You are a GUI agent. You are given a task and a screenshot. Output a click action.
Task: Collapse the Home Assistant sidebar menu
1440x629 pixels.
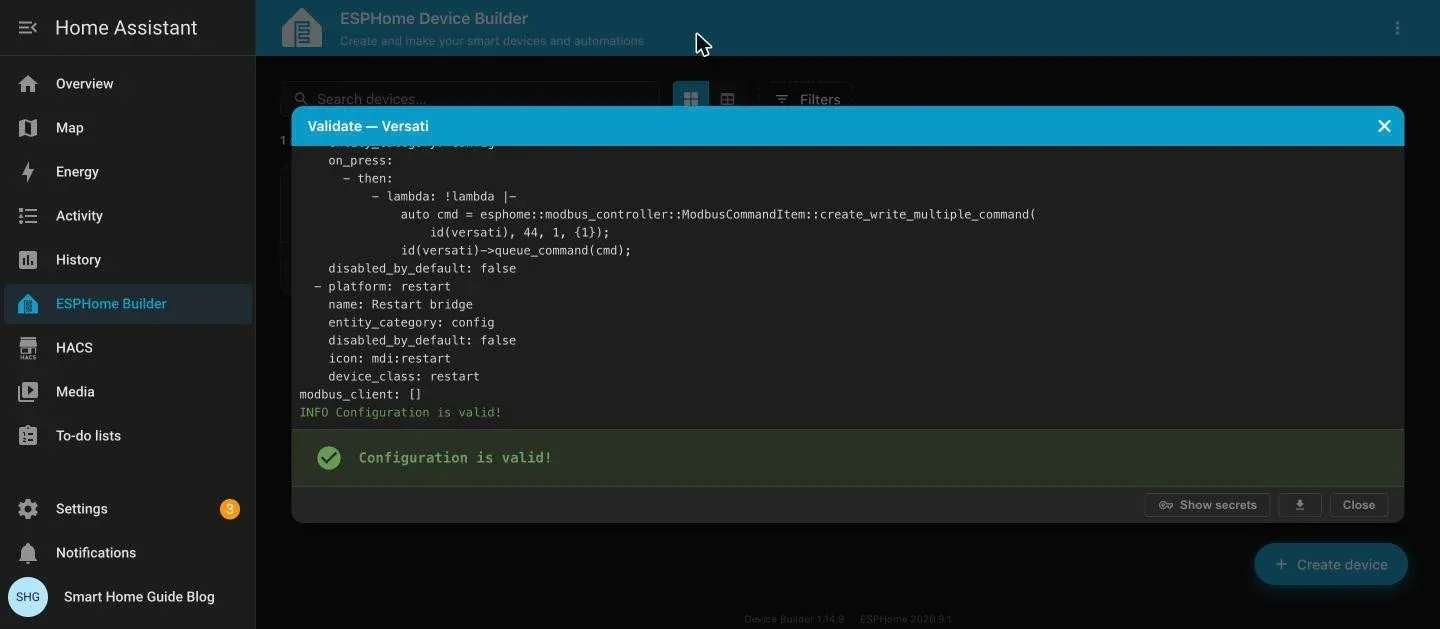click(x=28, y=28)
